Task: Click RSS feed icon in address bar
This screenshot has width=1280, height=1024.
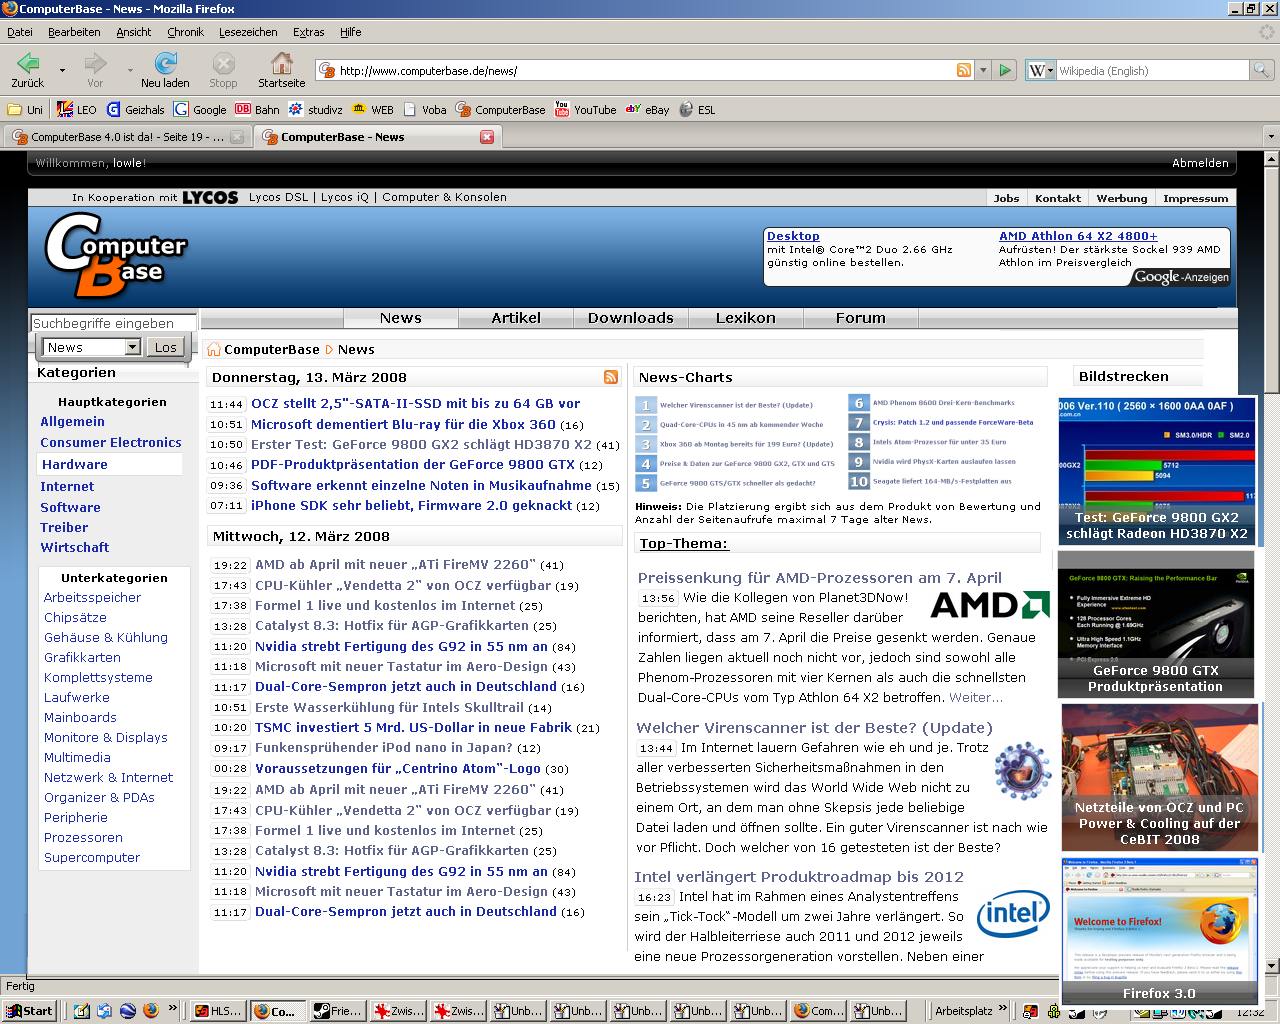Action: tap(964, 70)
